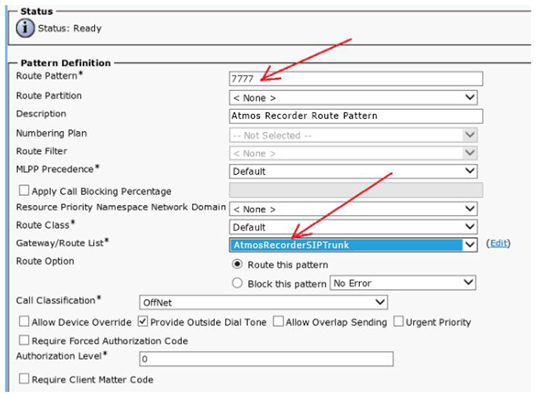Open the Gateway/Route List dropdown

coord(353,245)
